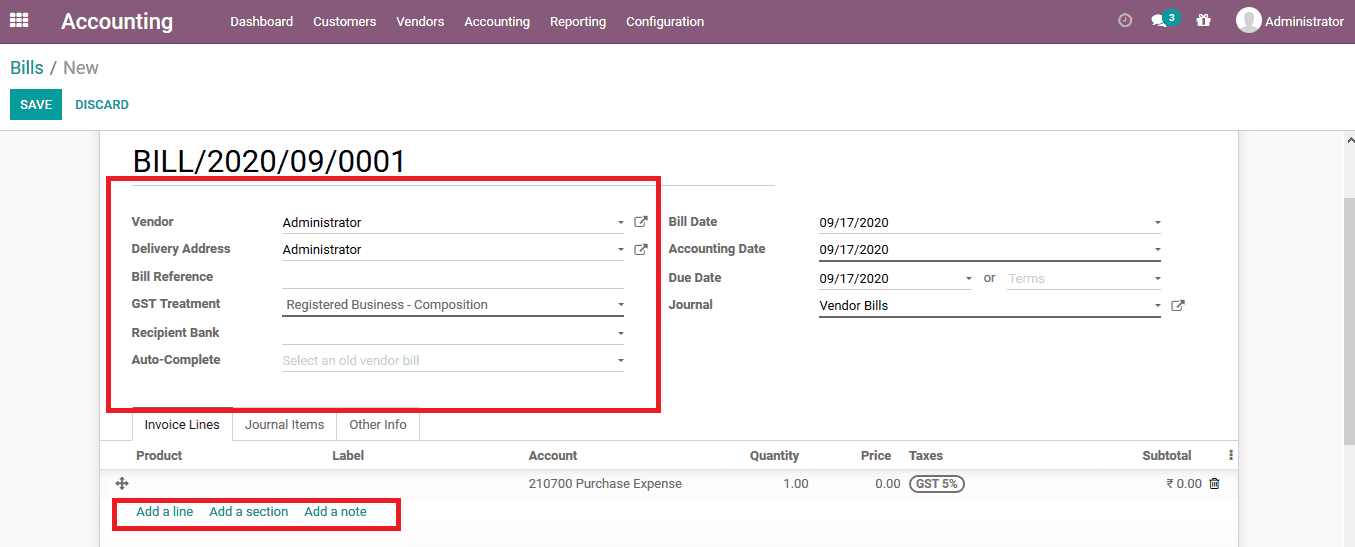Open the Configuration menu
Image resolution: width=1355 pixels, height=547 pixels.
pos(665,21)
